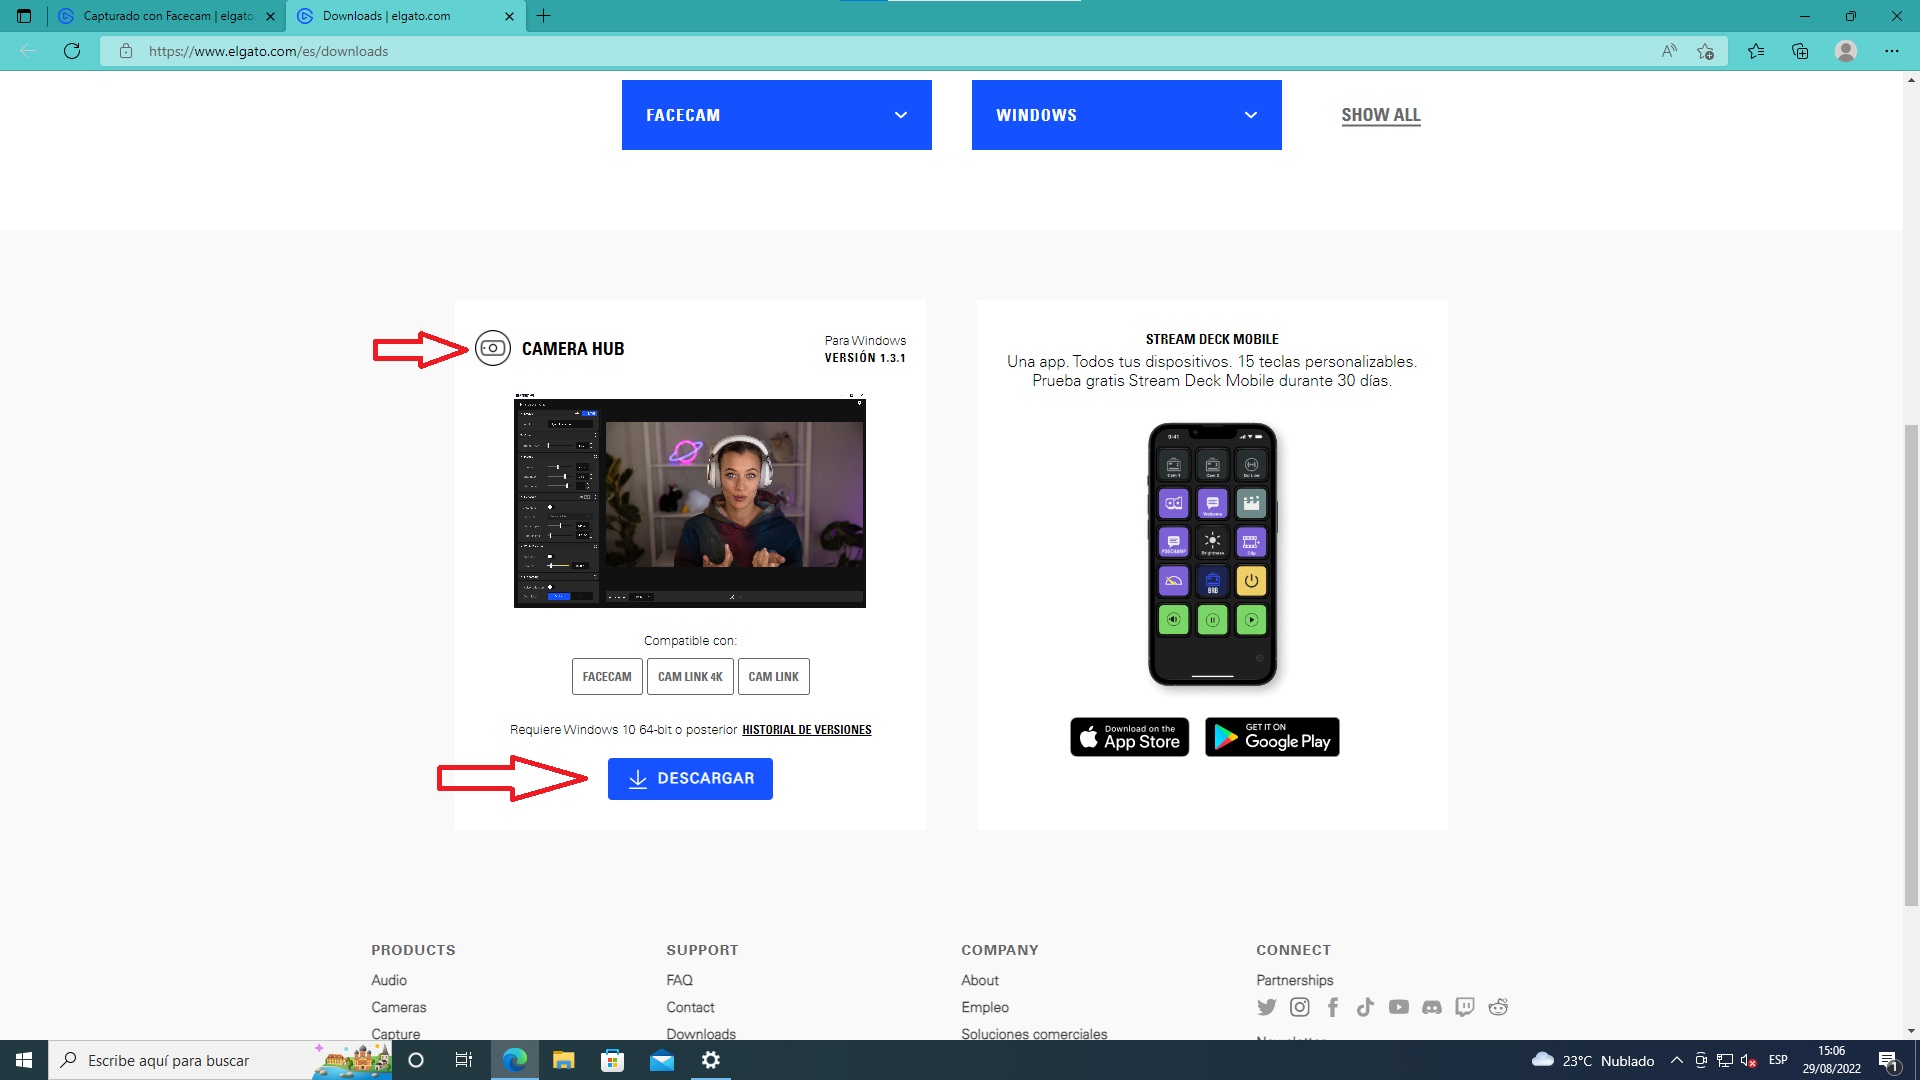
Task: Add page to favorites star icon
Action: coord(1706,51)
